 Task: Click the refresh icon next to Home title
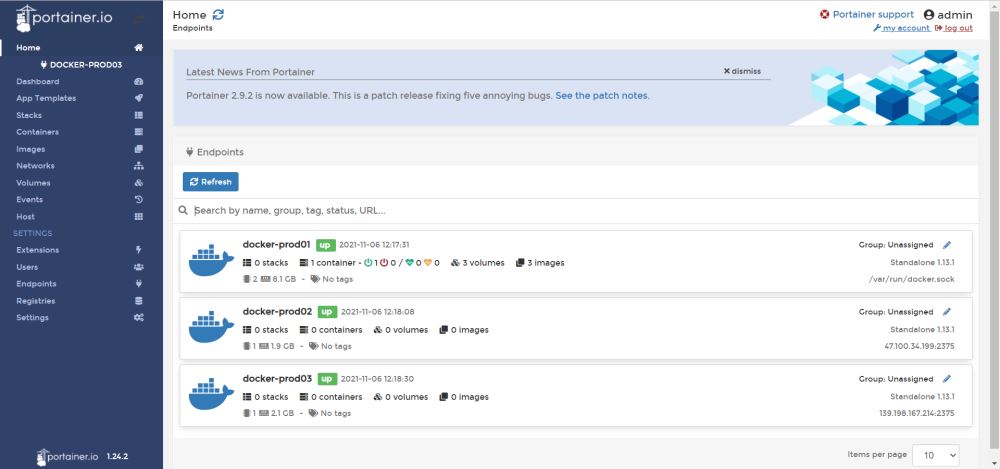(218, 15)
